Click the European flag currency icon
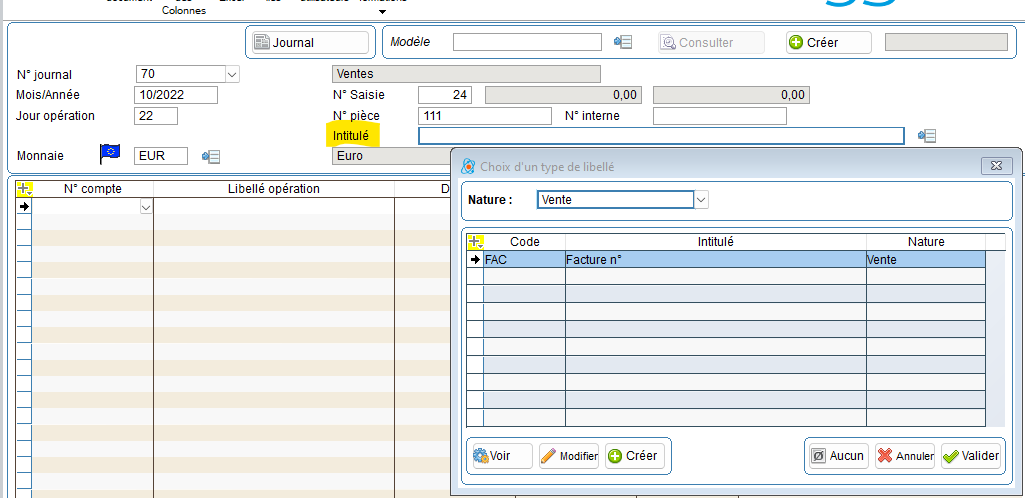Viewport: 1025px width, 498px height. pyautogui.click(x=110, y=154)
